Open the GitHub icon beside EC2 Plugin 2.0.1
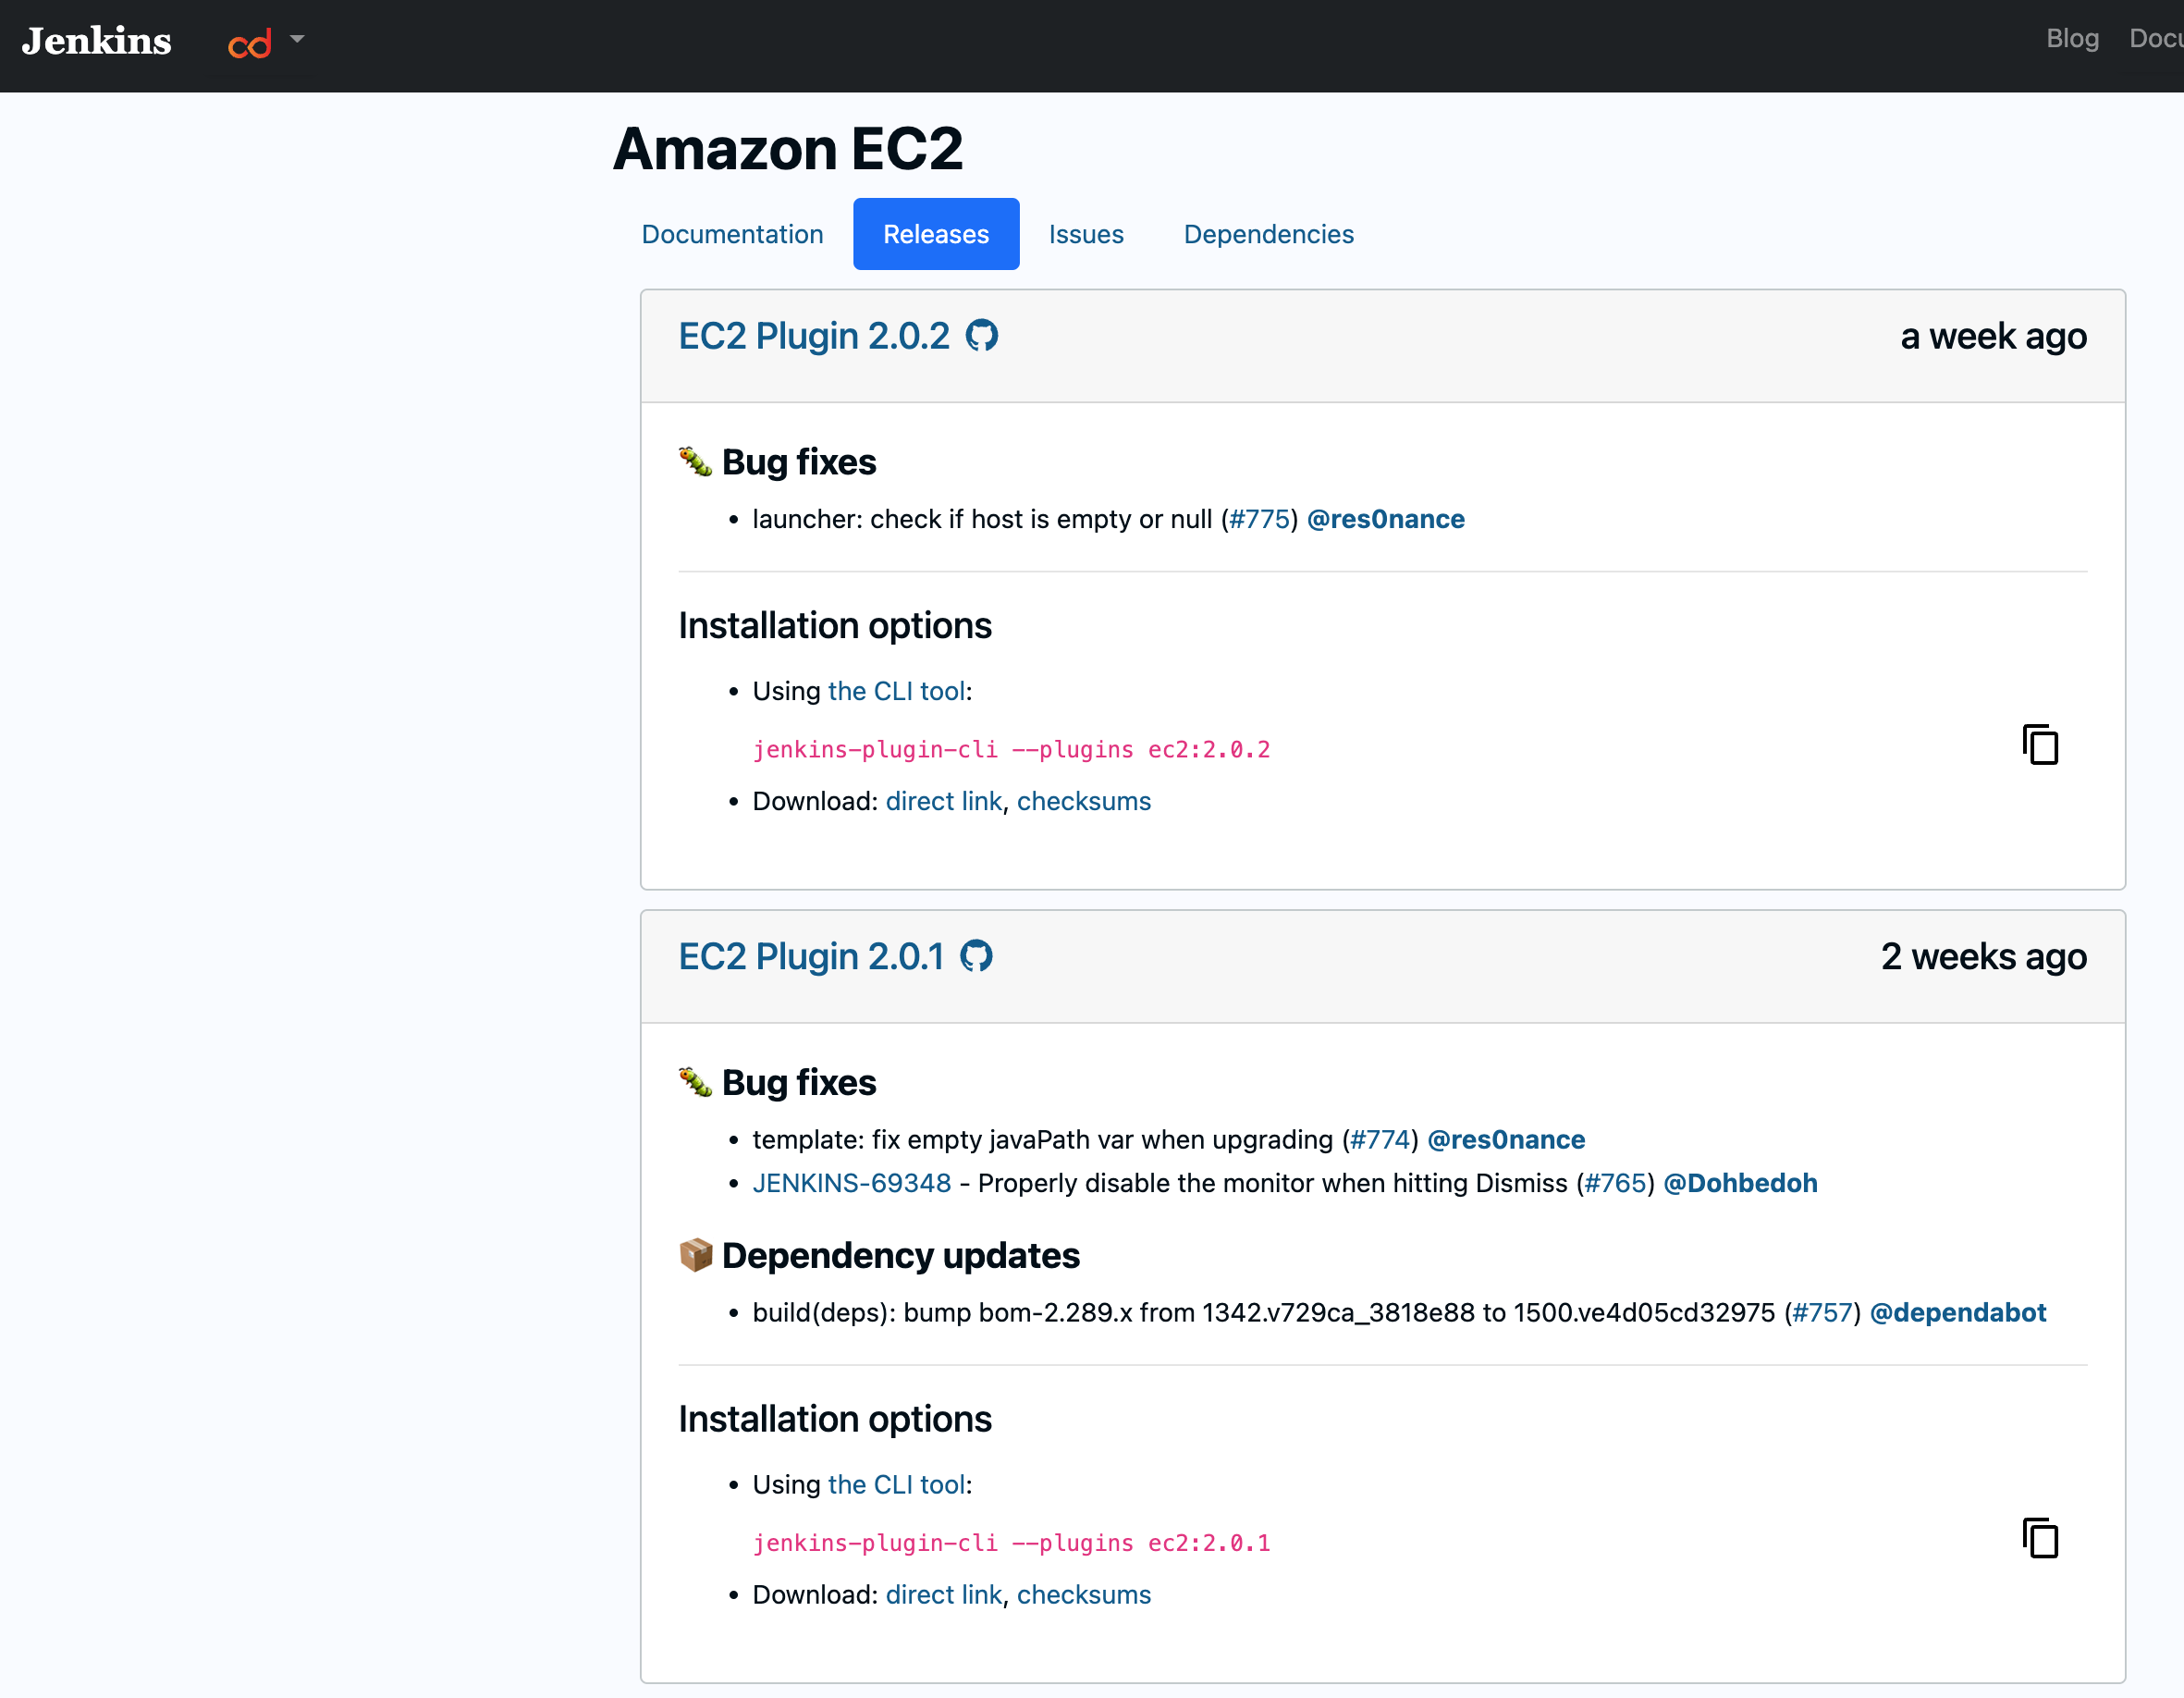2184x1698 pixels. pos(976,956)
